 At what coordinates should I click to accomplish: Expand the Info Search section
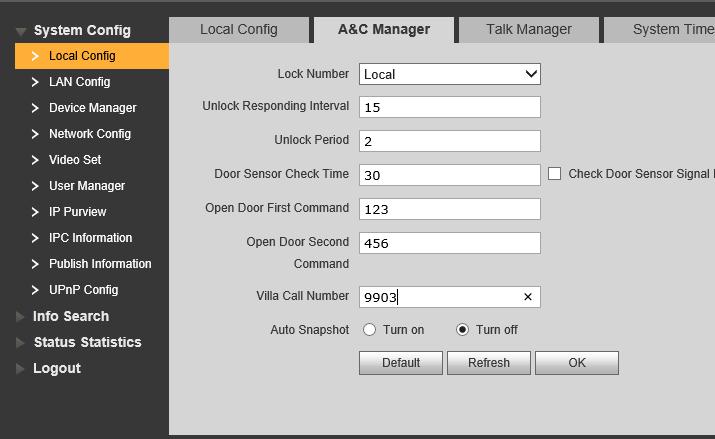pos(20,316)
